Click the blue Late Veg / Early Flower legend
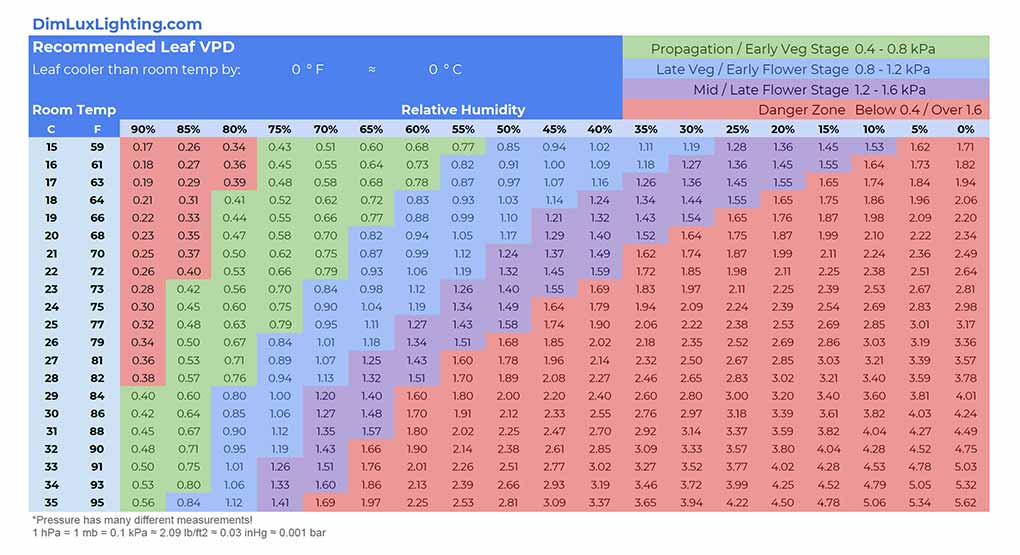Screen dimensions: 1020x555 point(805,70)
